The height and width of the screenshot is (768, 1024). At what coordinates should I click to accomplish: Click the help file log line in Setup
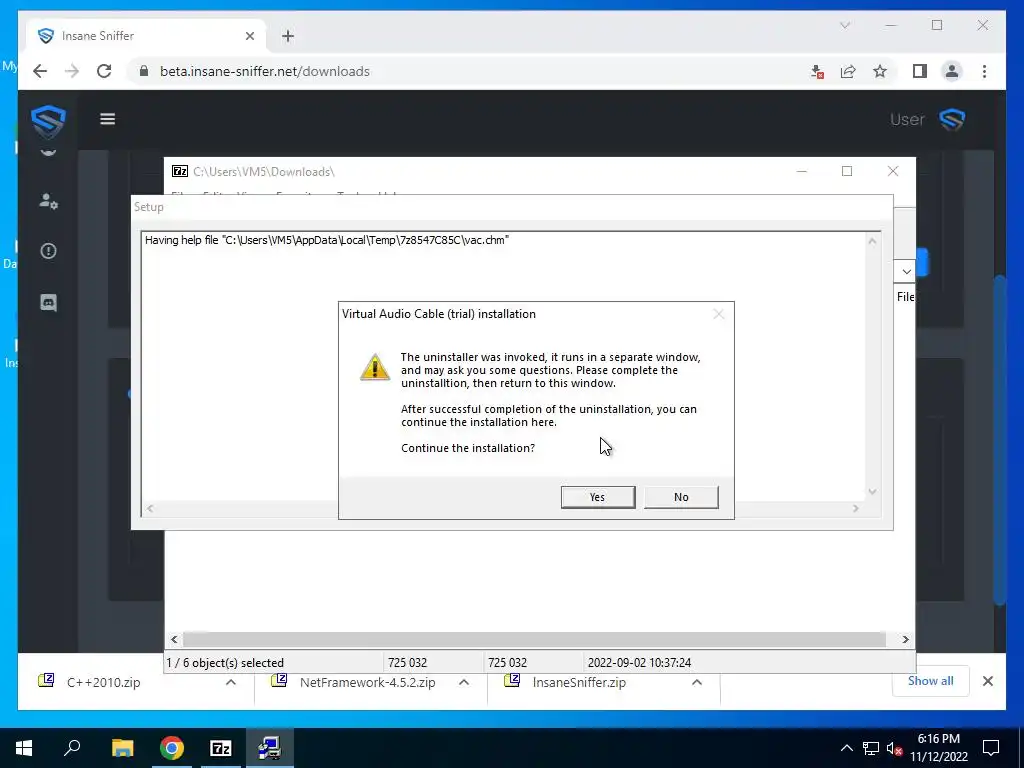click(327, 240)
